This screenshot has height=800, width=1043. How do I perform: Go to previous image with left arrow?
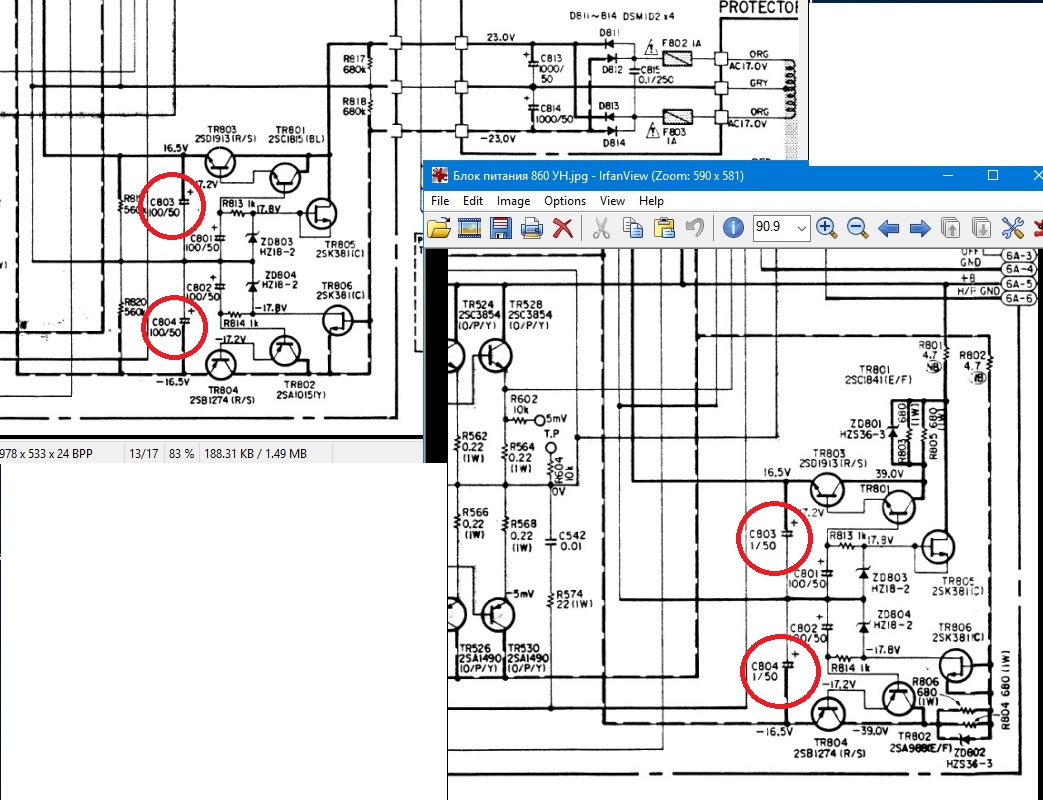889,229
